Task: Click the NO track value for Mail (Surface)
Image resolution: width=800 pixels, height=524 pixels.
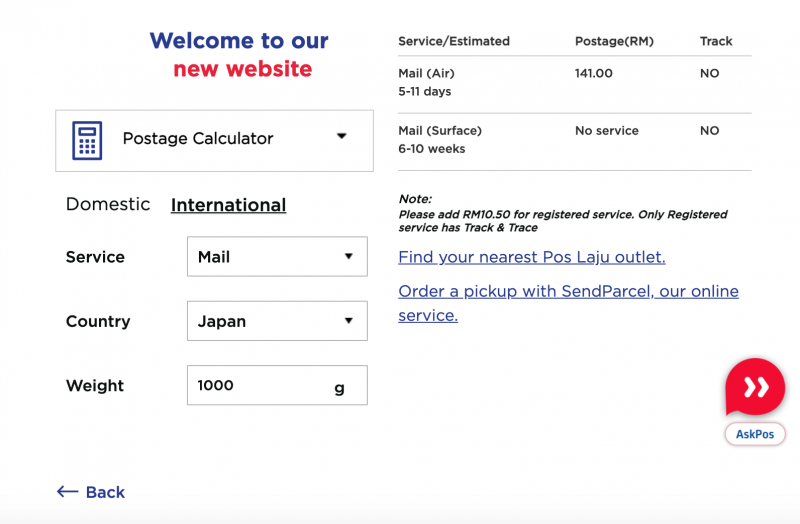Action: pos(709,131)
